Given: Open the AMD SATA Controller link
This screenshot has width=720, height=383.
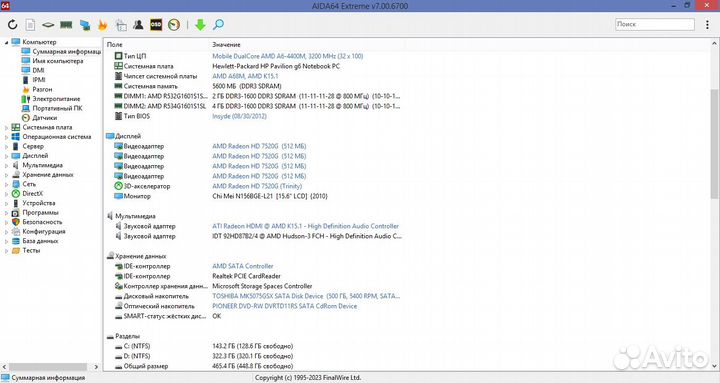Looking at the screenshot, I should (242, 266).
